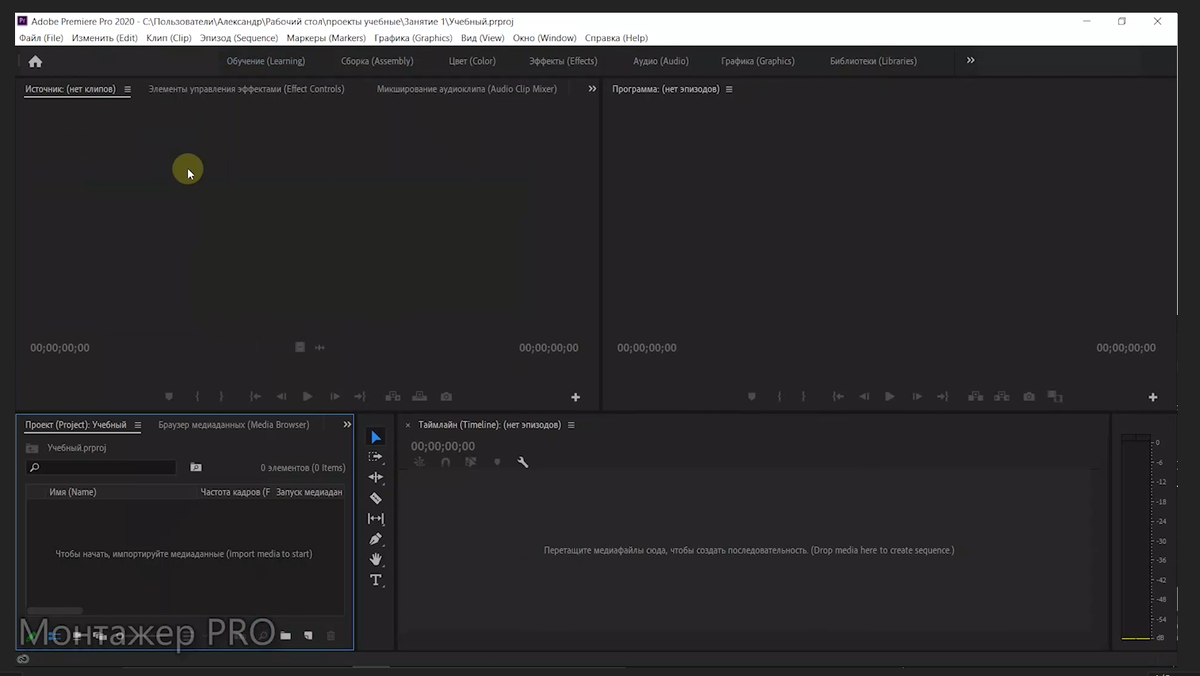Go to the Home screen icon

(x=35, y=61)
